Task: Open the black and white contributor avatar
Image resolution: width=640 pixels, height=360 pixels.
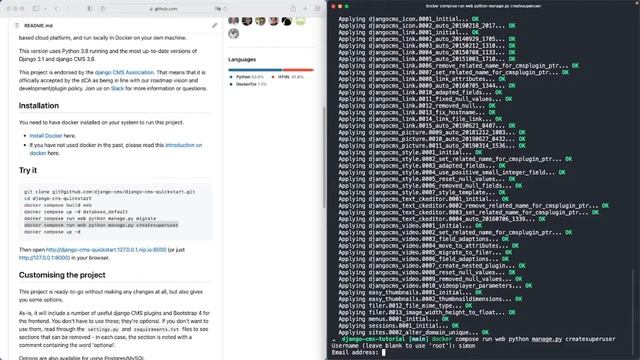Action: click(287, 20)
